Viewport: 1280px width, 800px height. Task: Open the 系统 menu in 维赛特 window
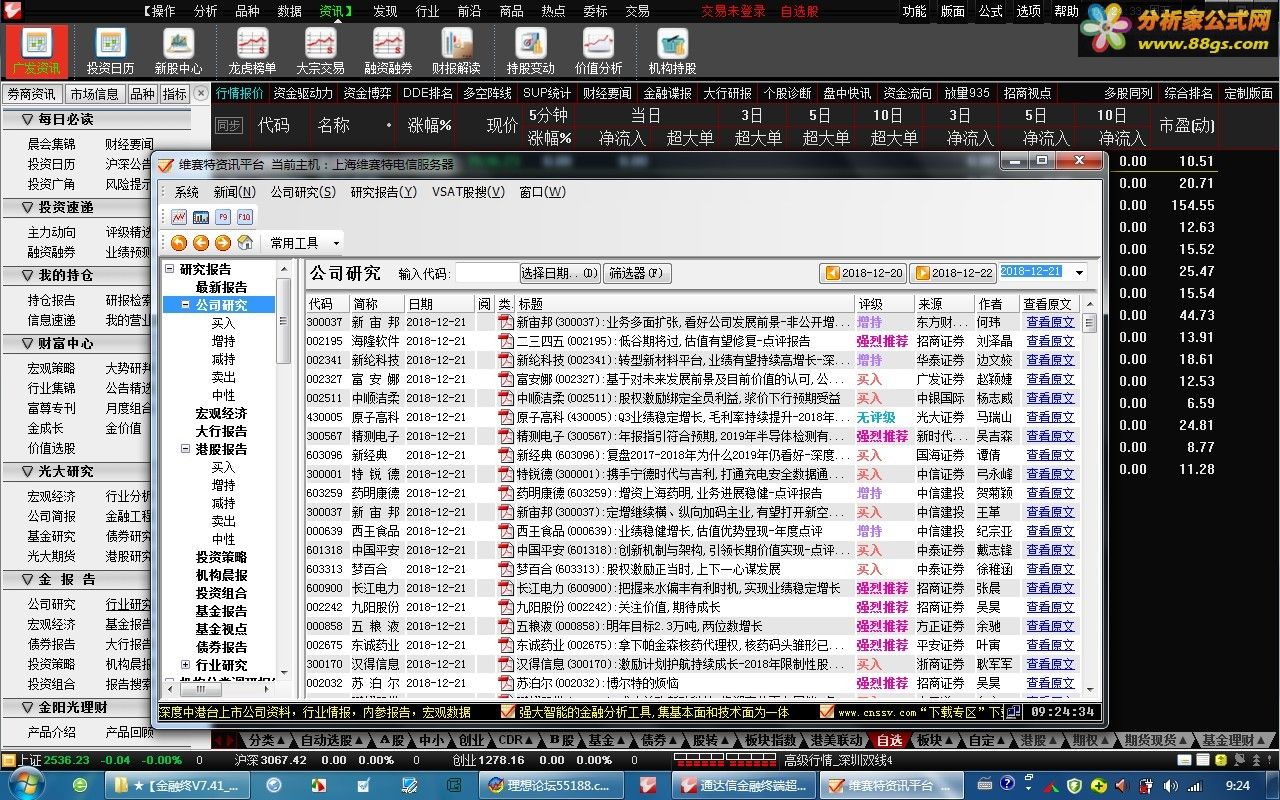[187, 192]
